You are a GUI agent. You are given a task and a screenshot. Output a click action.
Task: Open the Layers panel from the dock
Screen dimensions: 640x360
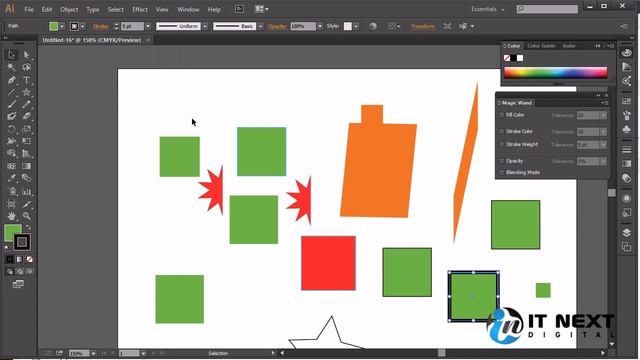click(627, 233)
